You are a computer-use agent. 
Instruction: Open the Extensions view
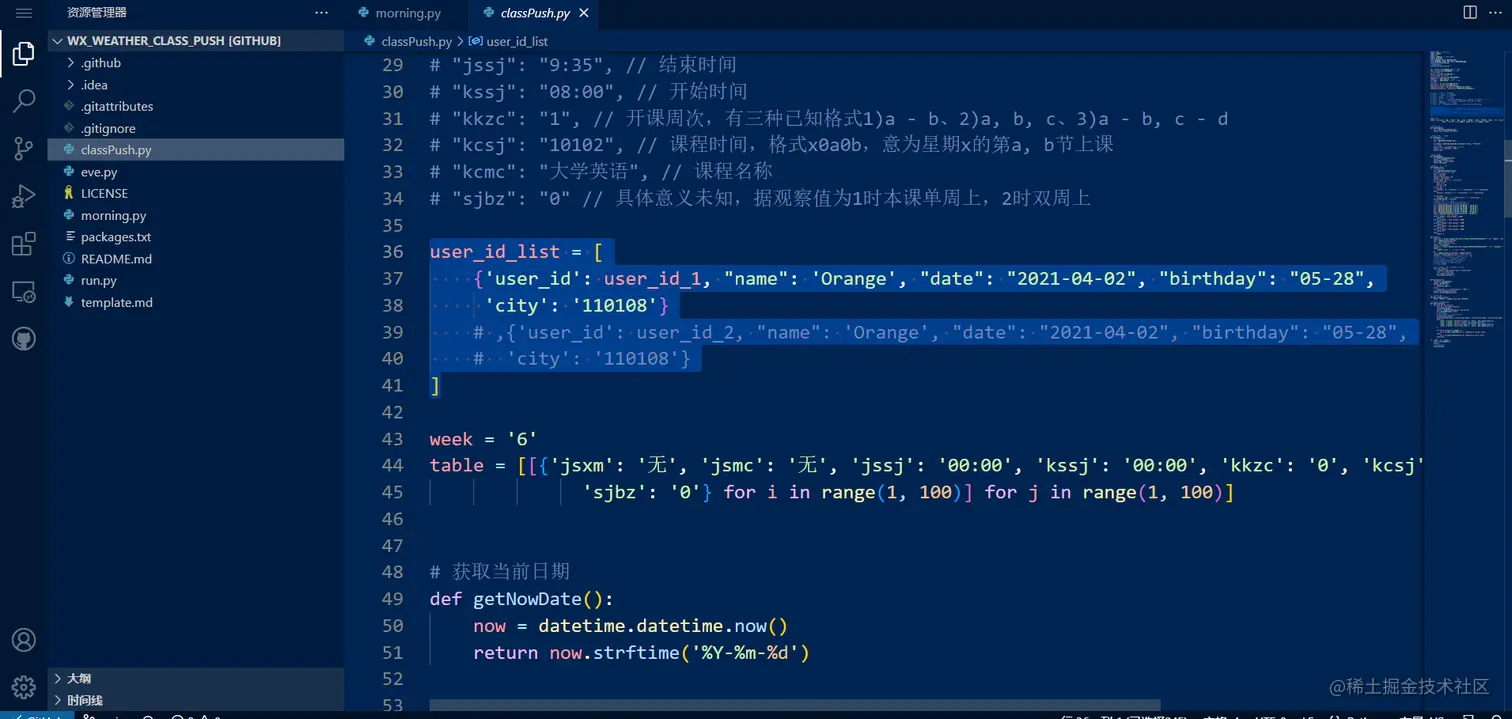(x=24, y=245)
